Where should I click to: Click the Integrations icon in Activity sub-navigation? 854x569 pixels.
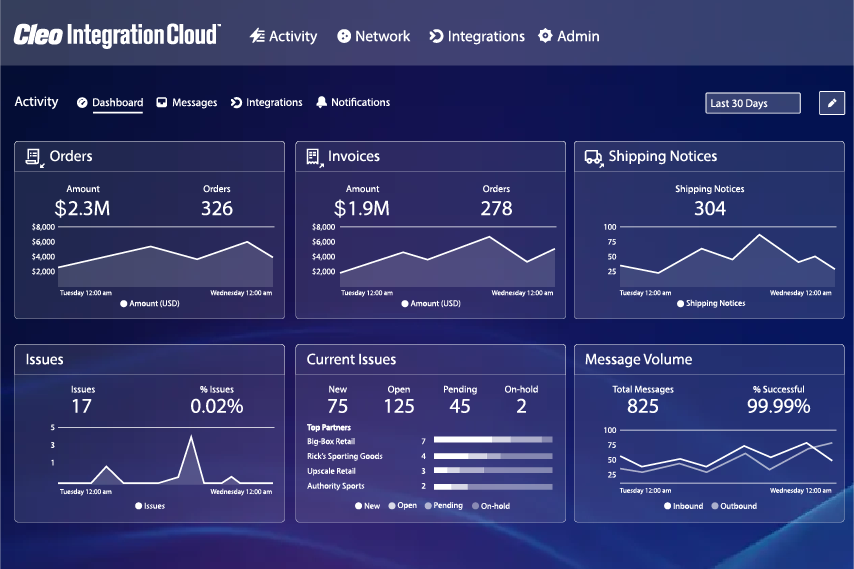[236, 102]
